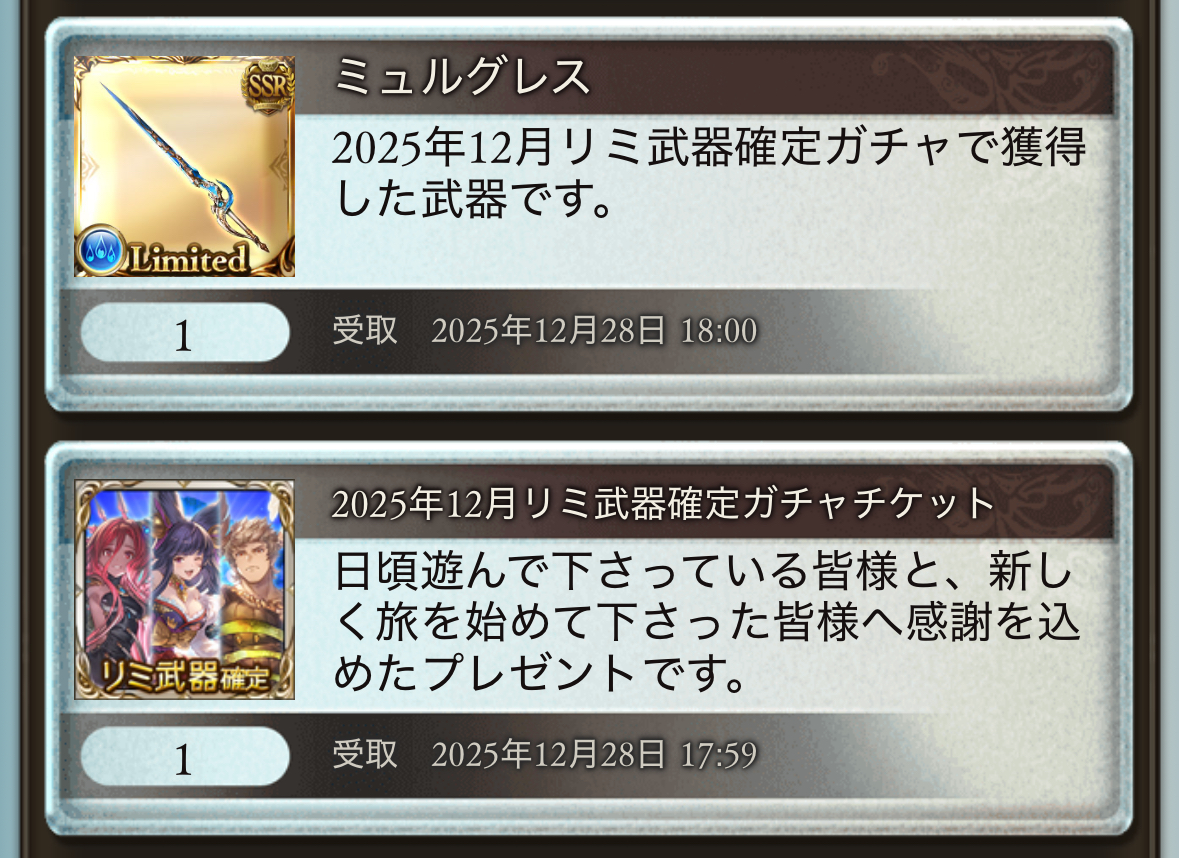
Task: Tap the リミ武器確定 gacha ticket thumbnail
Action: pos(184,590)
